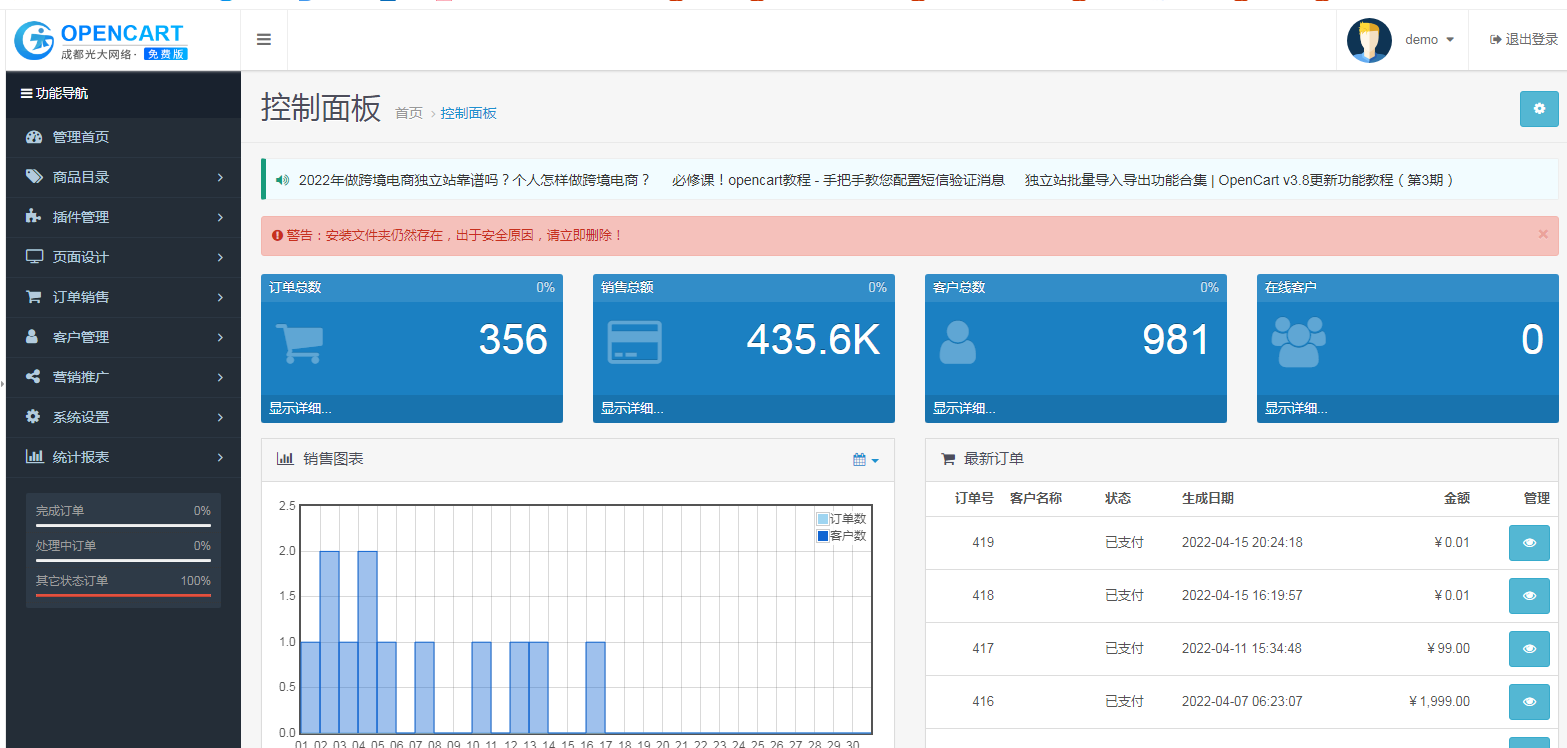Click the settings gear button
The image size is (1567, 748).
coord(1538,109)
